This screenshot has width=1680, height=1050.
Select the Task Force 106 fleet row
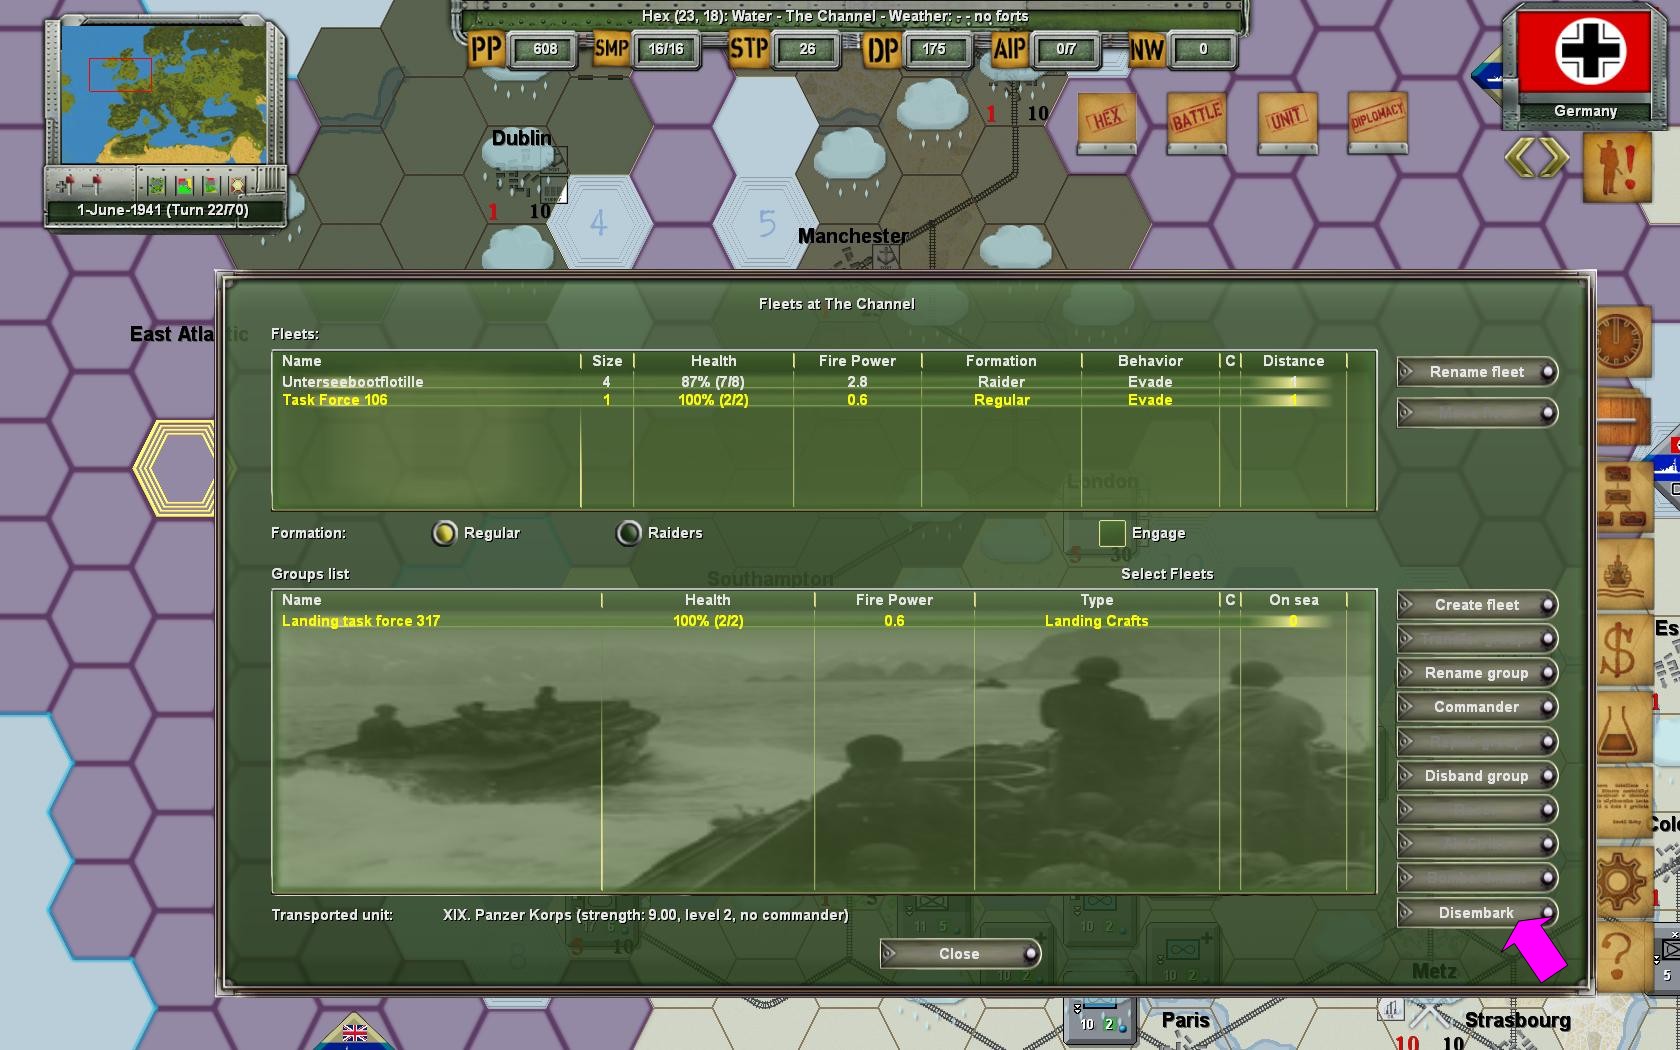tap(824, 400)
